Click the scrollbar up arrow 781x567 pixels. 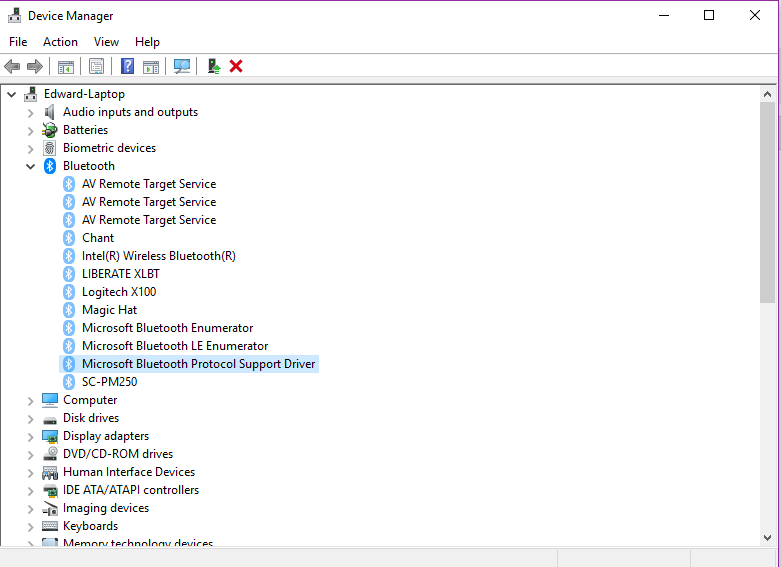[x=767, y=94]
